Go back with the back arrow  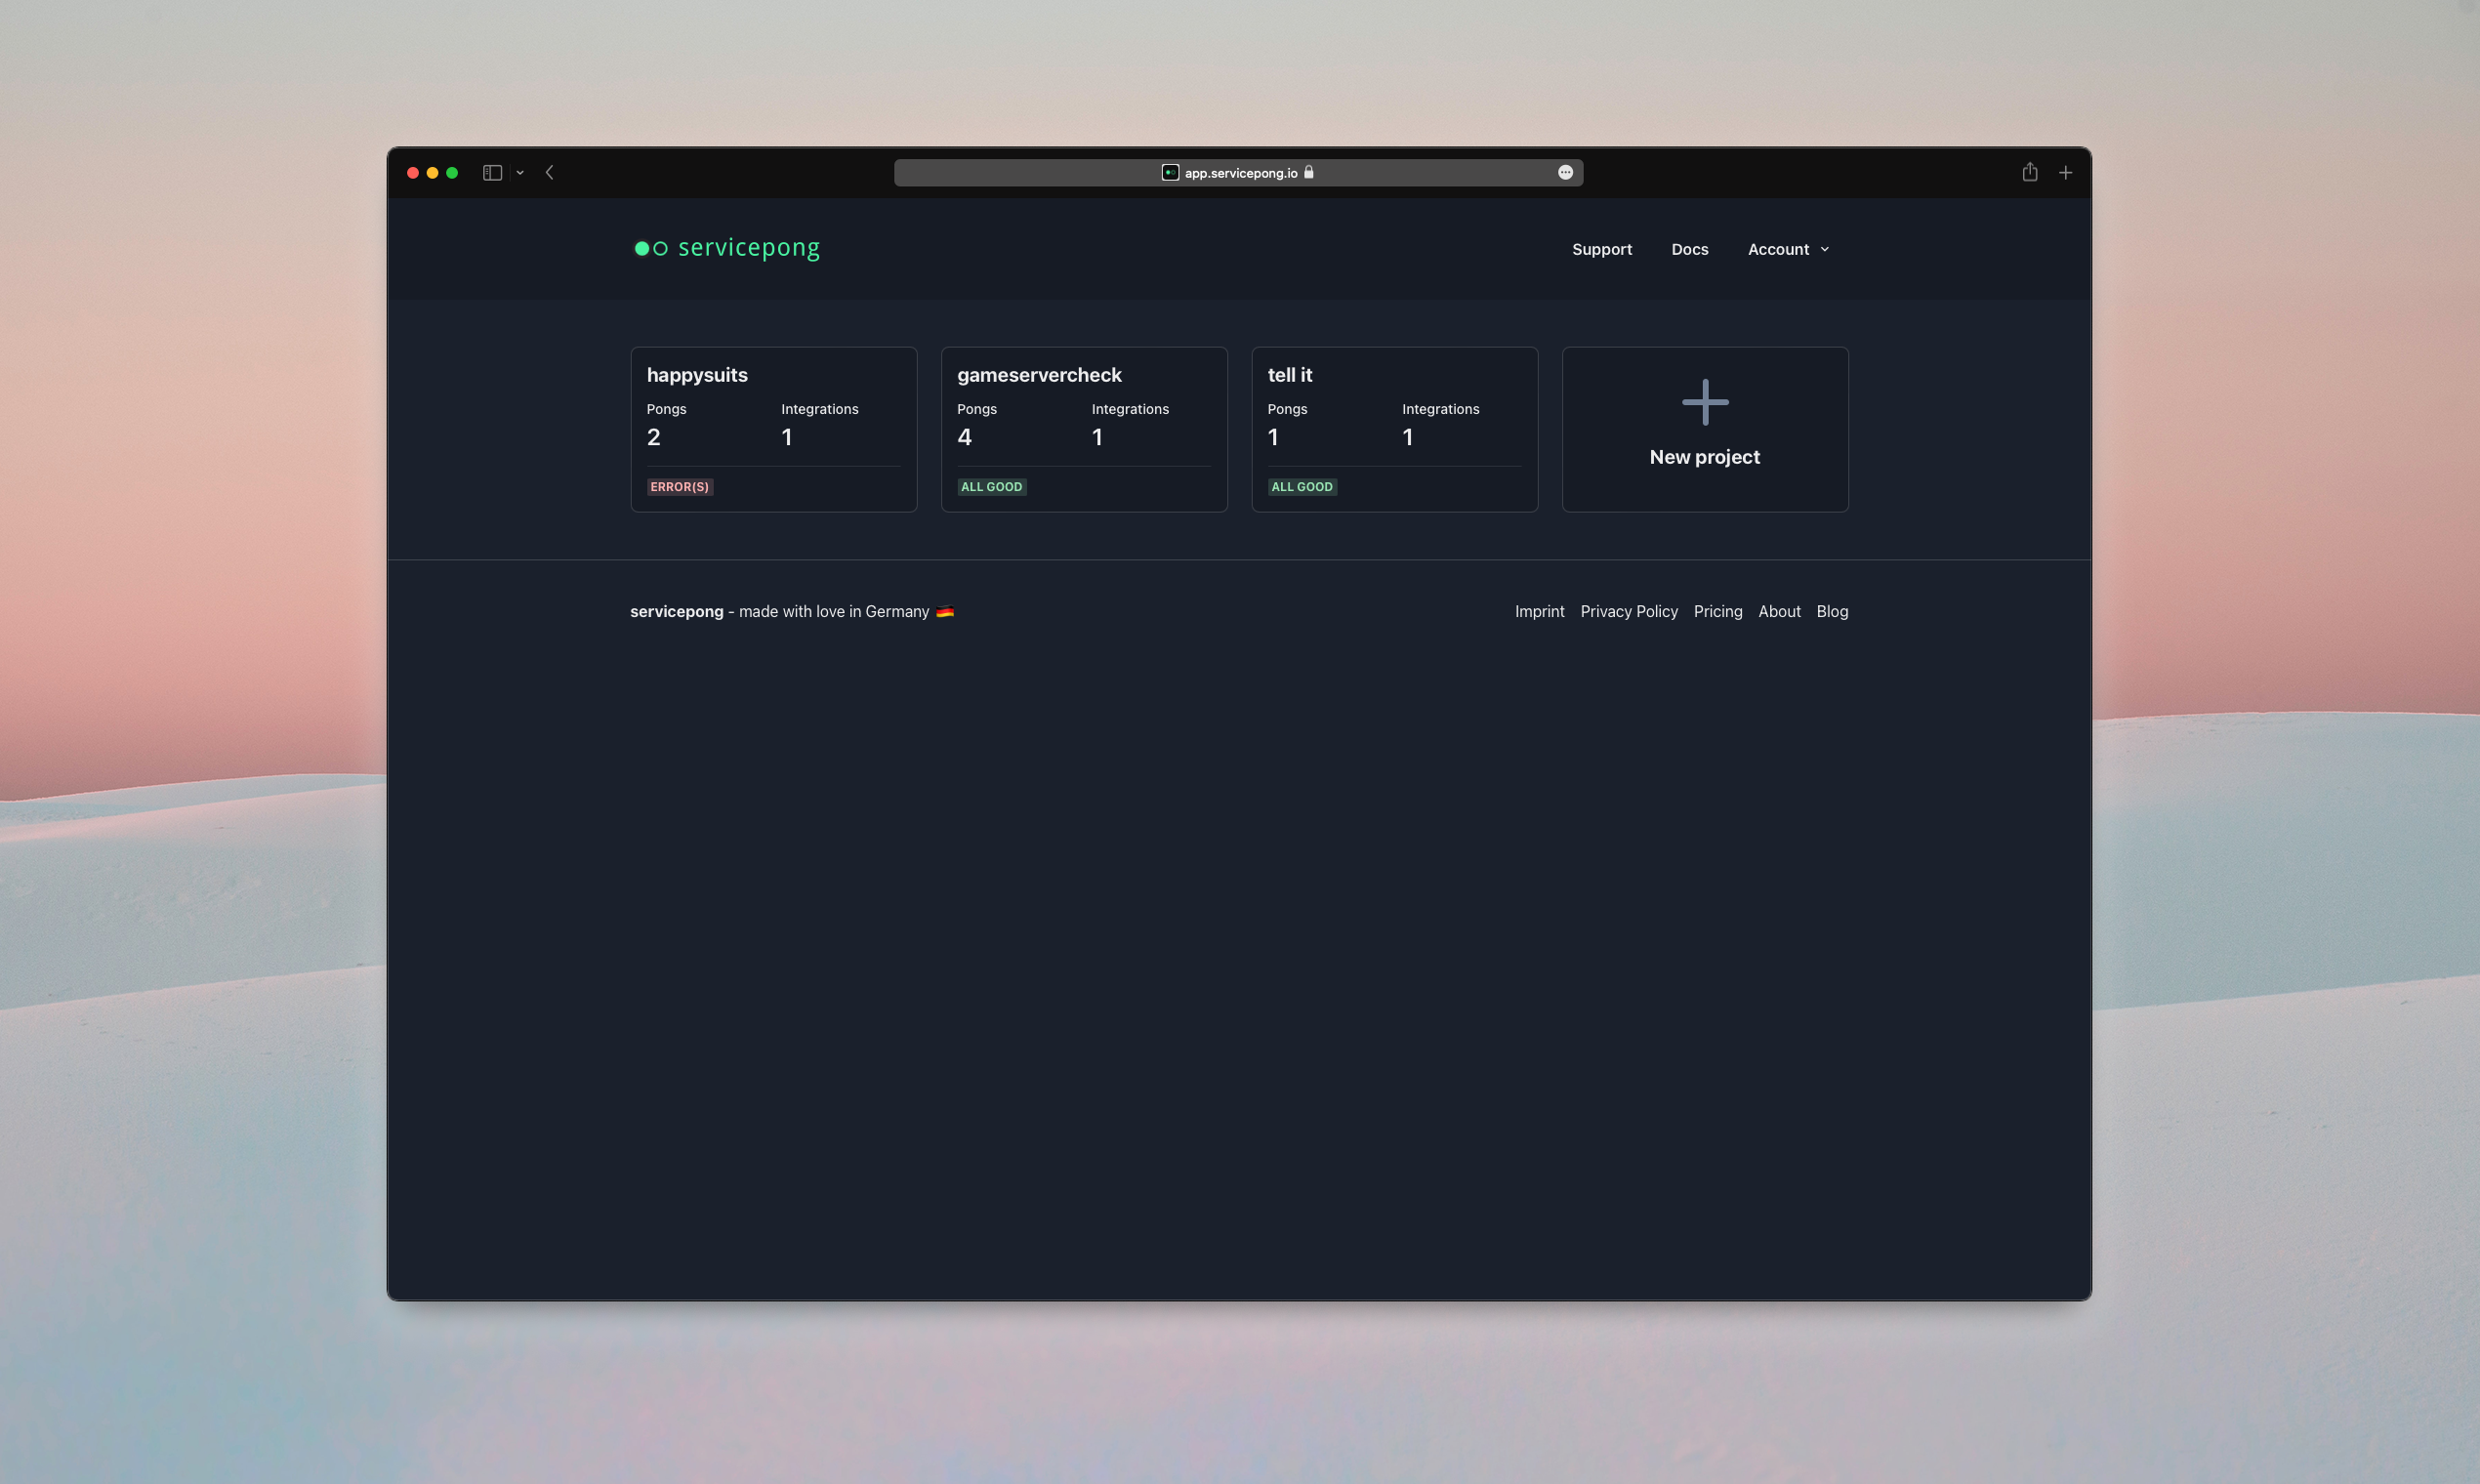(549, 173)
